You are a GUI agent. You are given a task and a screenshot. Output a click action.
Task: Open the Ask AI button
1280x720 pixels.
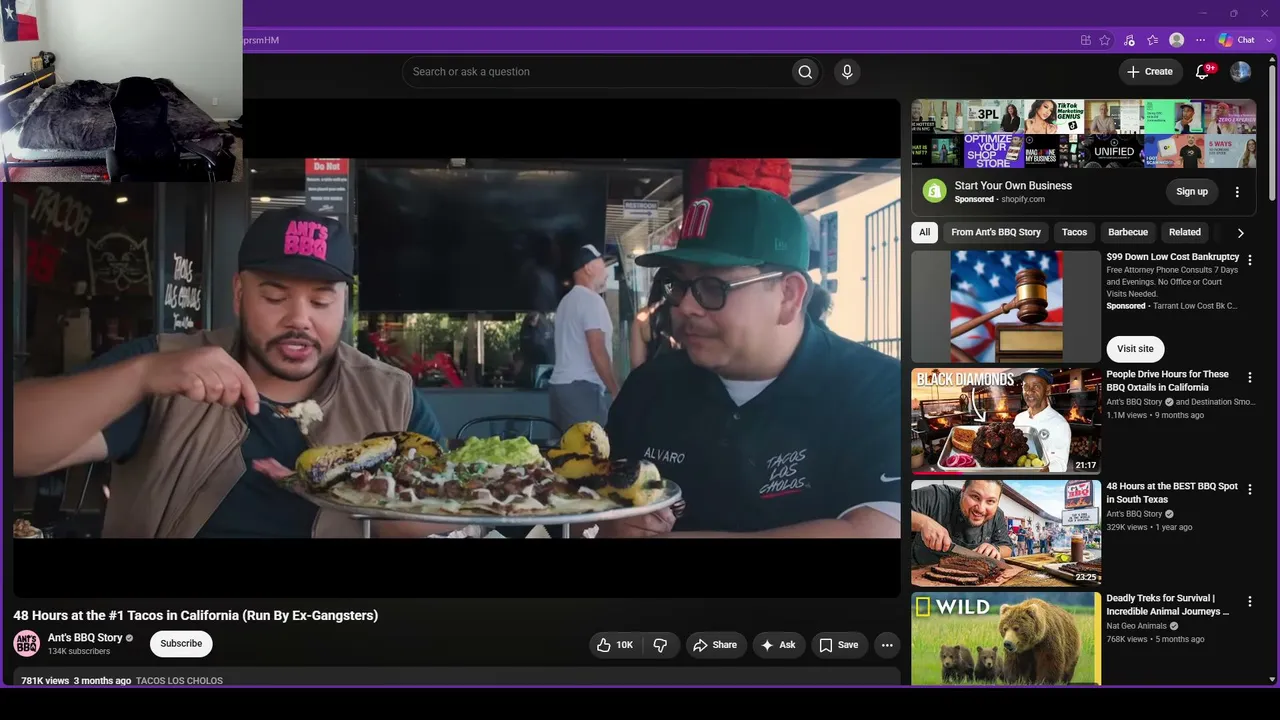779,645
